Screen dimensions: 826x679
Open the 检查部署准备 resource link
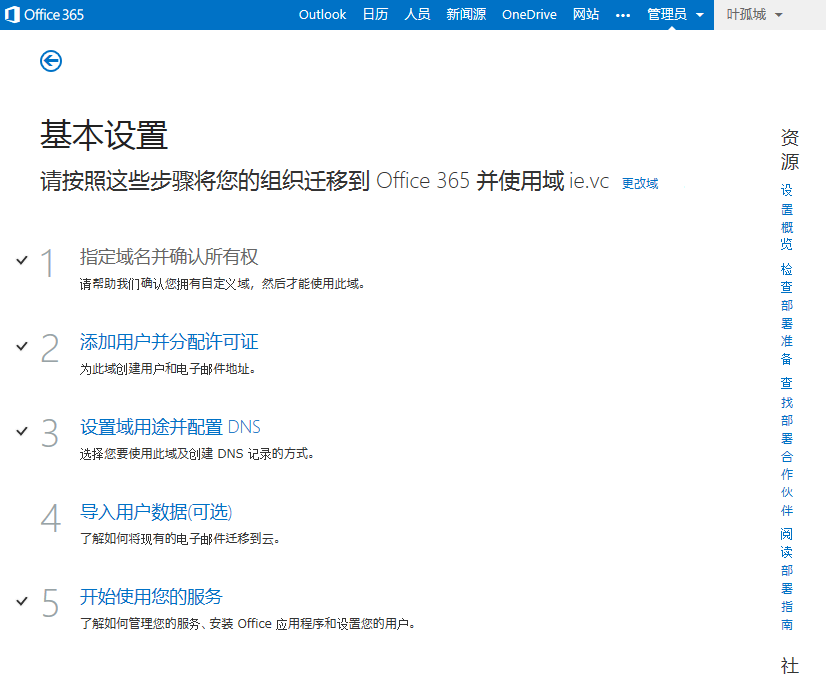[x=787, y=314]
